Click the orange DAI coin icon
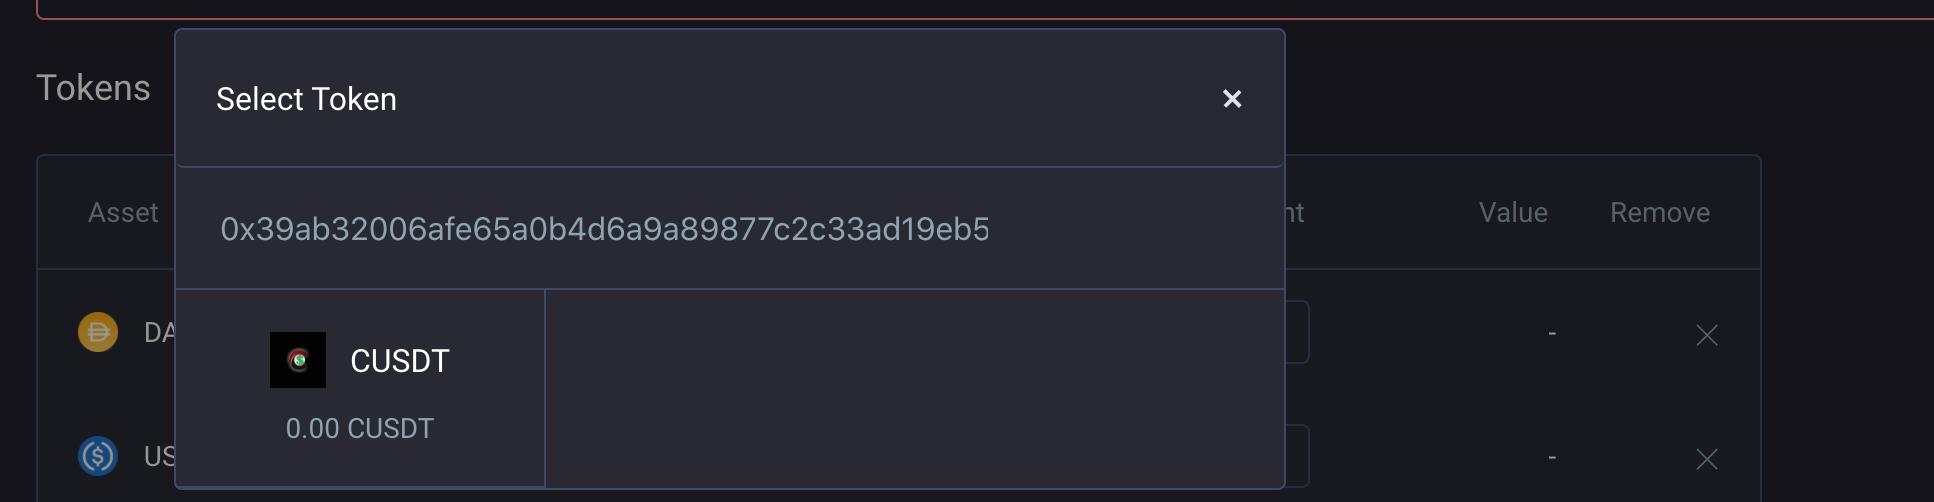1934x502 pixels. (98, 332)
